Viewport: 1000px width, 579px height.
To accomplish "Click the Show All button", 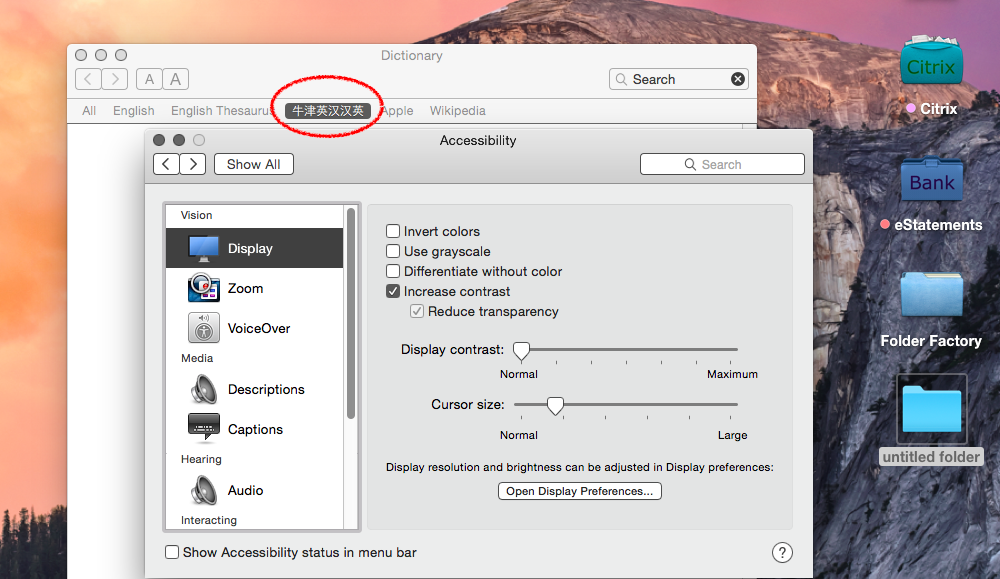I will pyautogui.click(x=254, y=164).
